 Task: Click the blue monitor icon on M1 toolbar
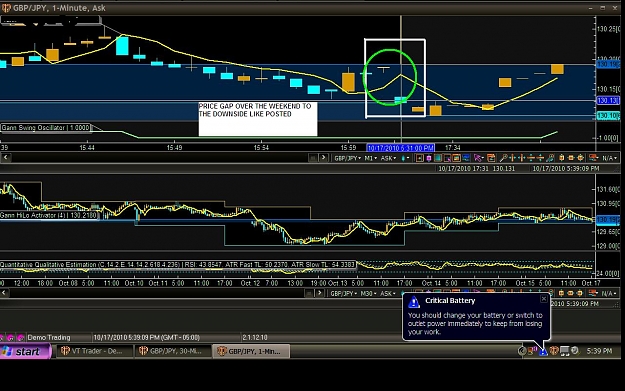coord(466,158)
